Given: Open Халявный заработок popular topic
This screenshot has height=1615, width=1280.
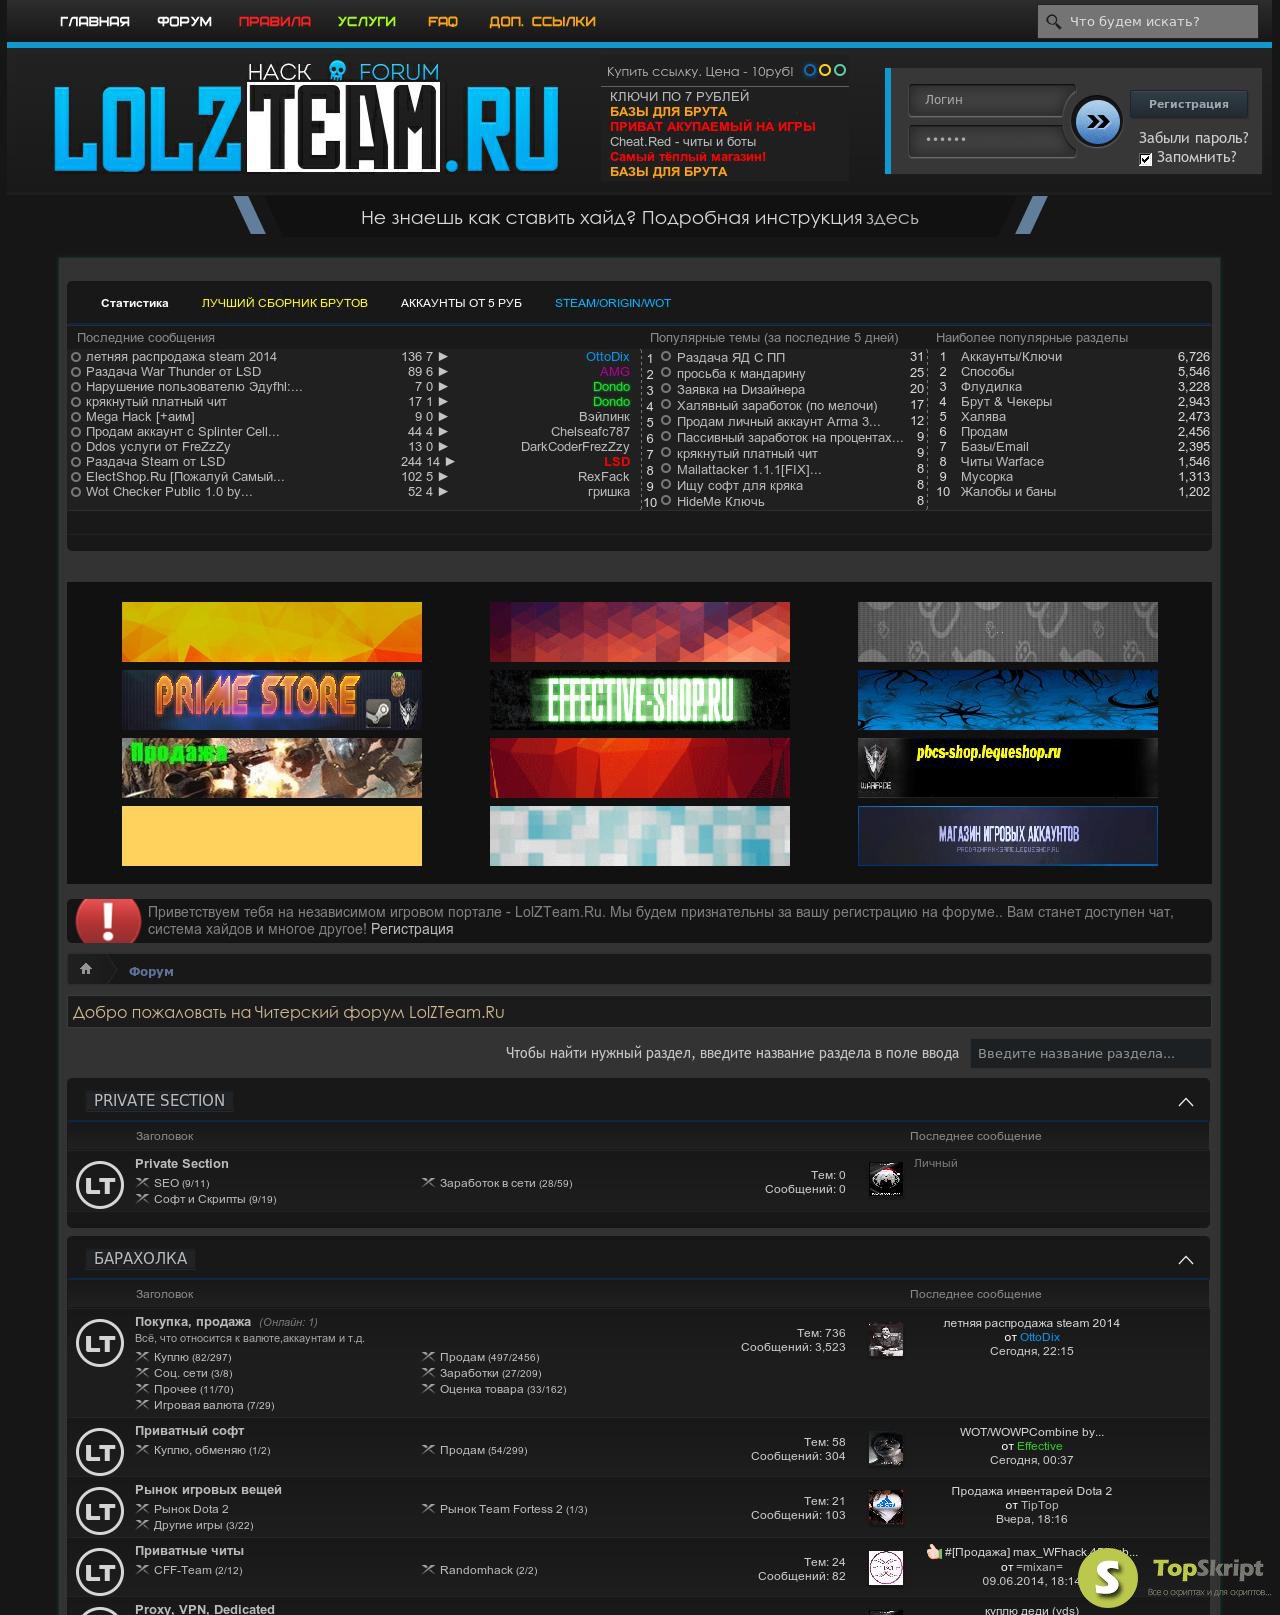Looking at the screenshot, I should (x=777, y=405).
